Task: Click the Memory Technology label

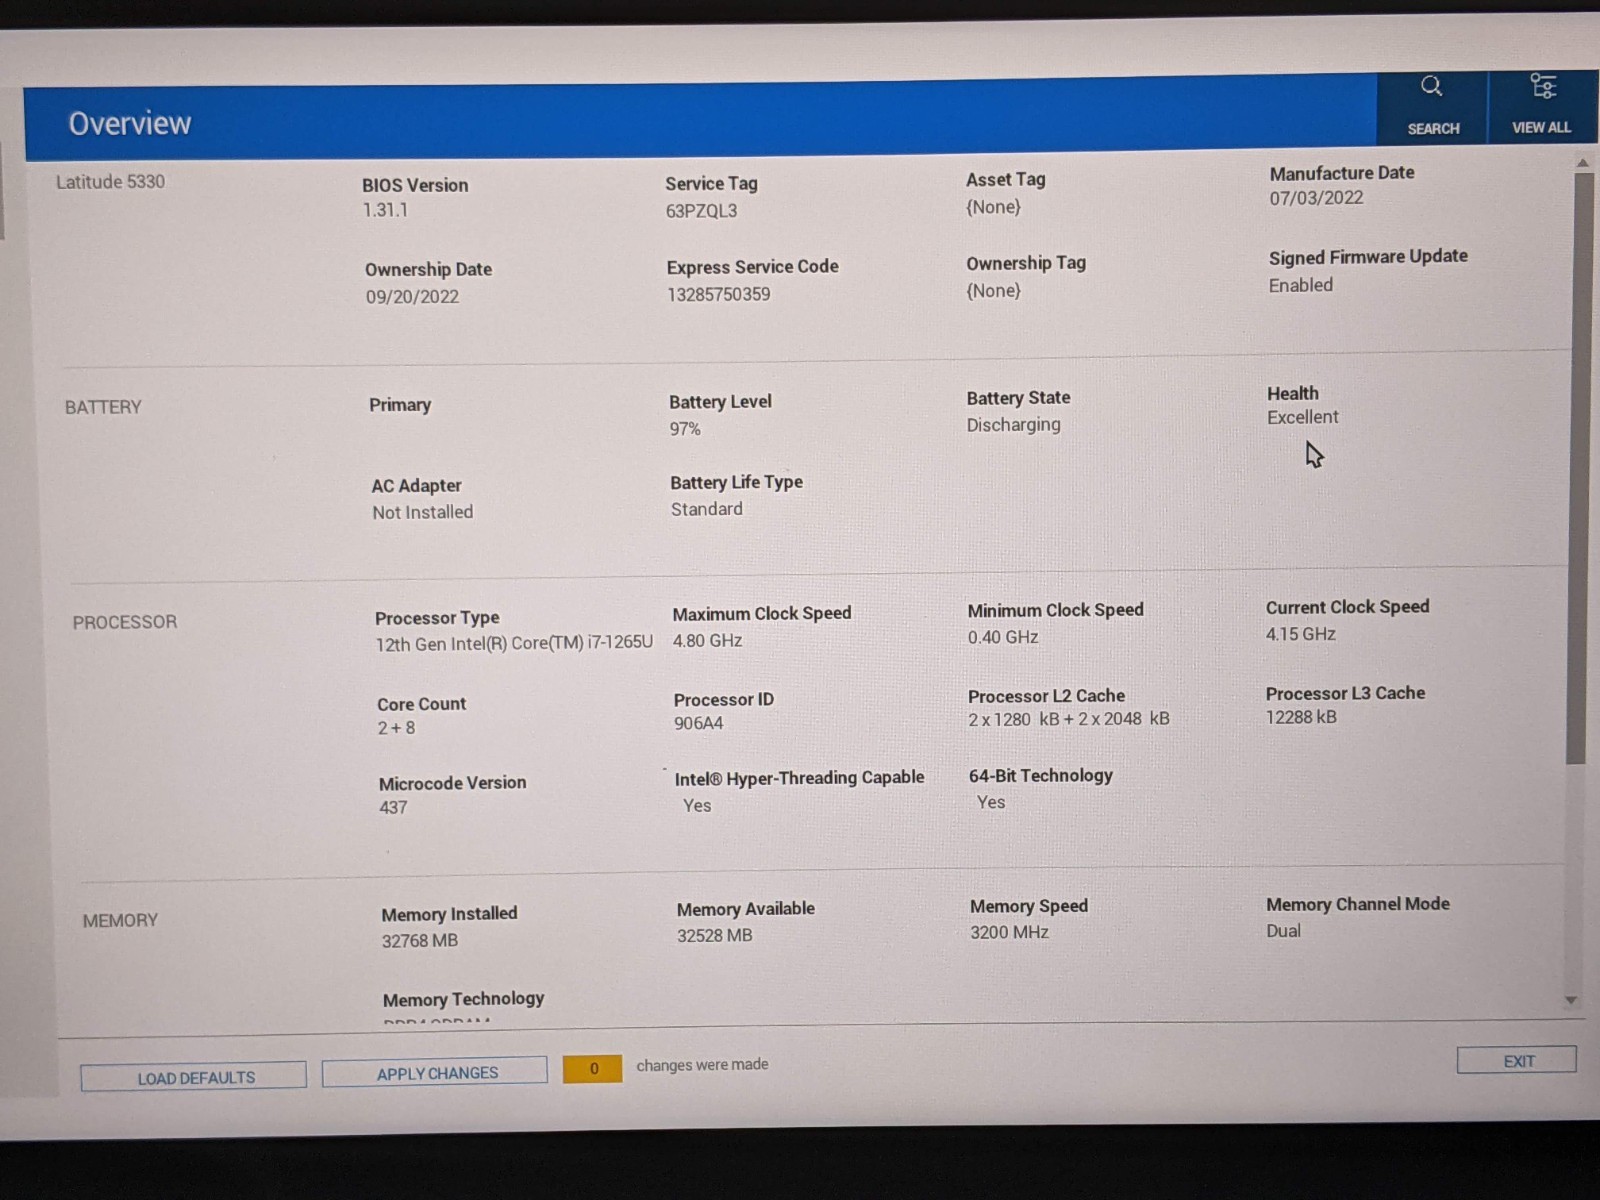Action: tap(463, 999)
